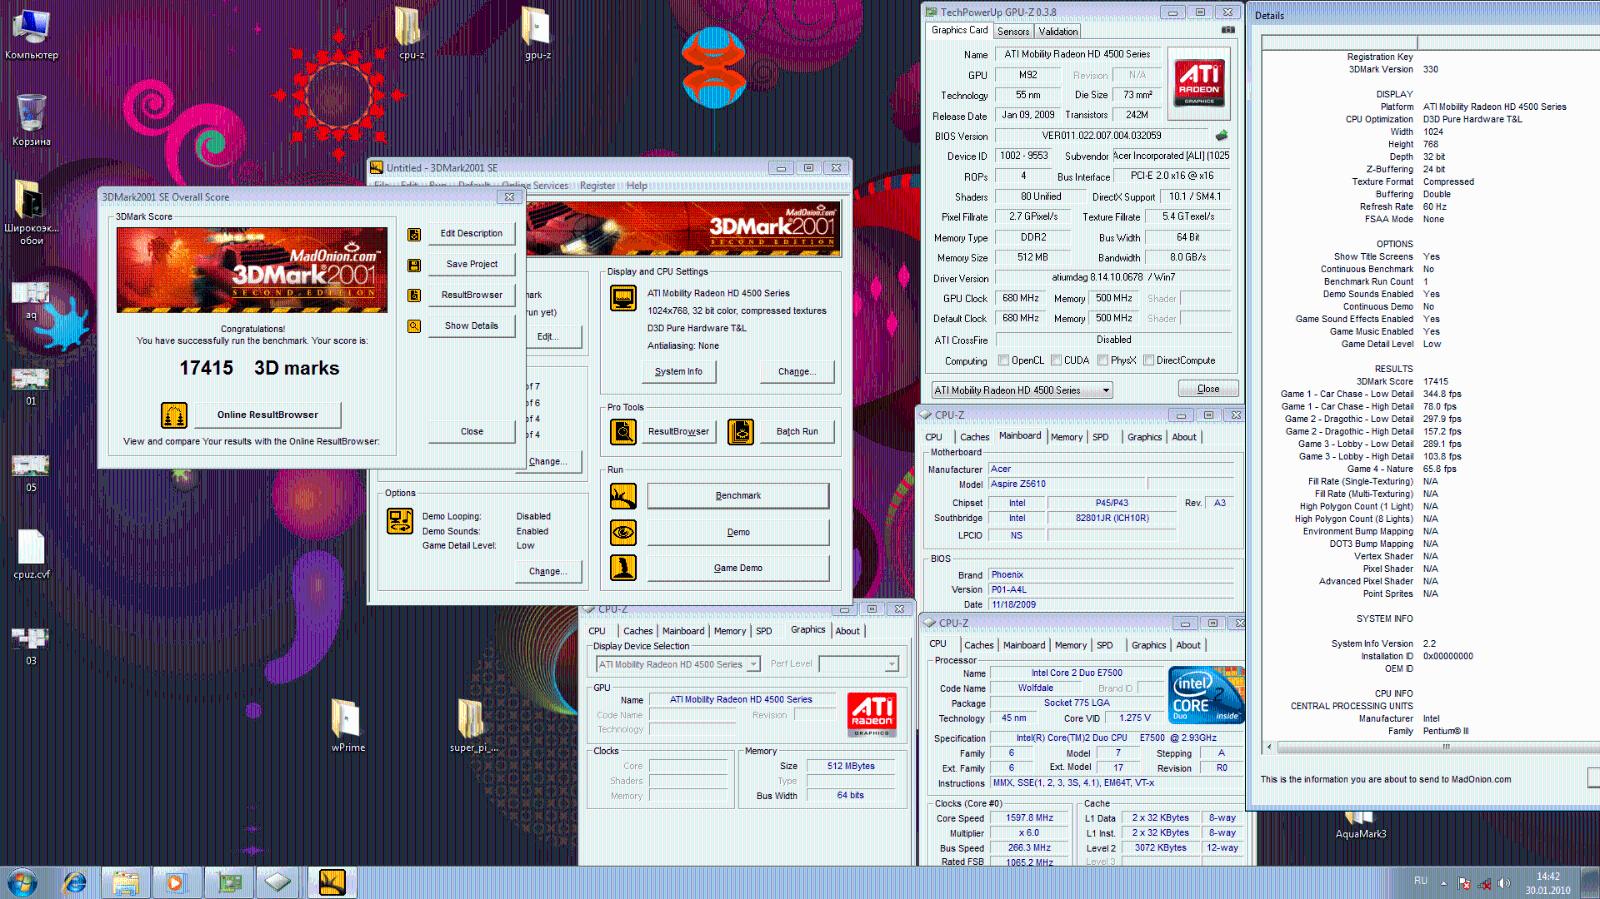This screenshot has width=1600, height=899.
Task: Open the cpu-z folder on desktop
Action: [410, 33]
